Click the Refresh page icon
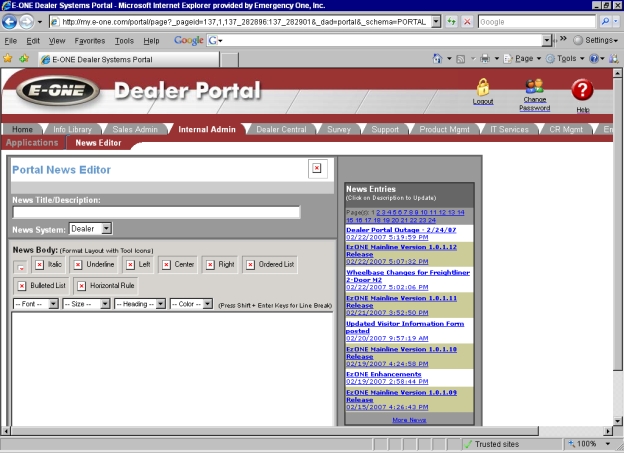This screenshot has height=453, width=624. (451, 21)
